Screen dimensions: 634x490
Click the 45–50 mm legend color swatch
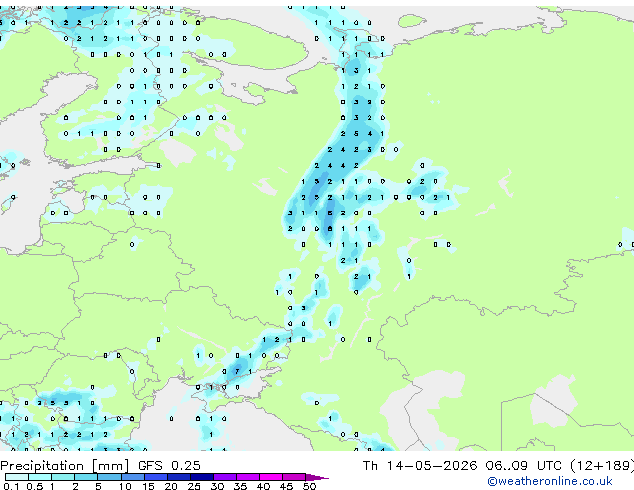pos(294,477)
